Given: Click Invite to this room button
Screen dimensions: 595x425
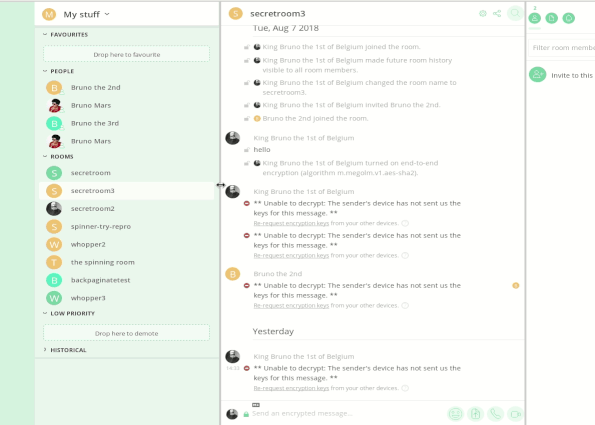Looking at the screenshot, I should [562, 75].
